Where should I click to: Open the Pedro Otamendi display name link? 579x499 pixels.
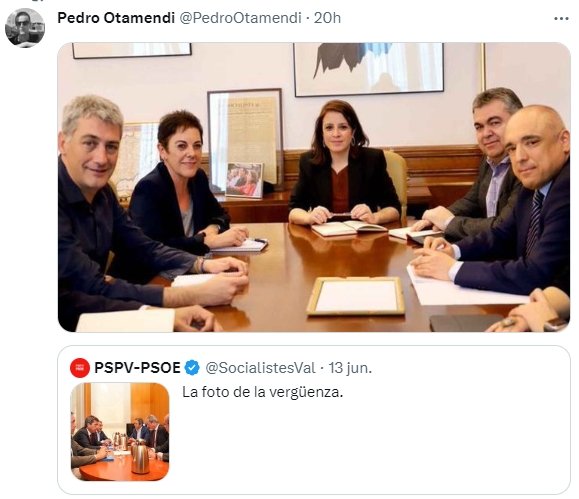(116, 18)
